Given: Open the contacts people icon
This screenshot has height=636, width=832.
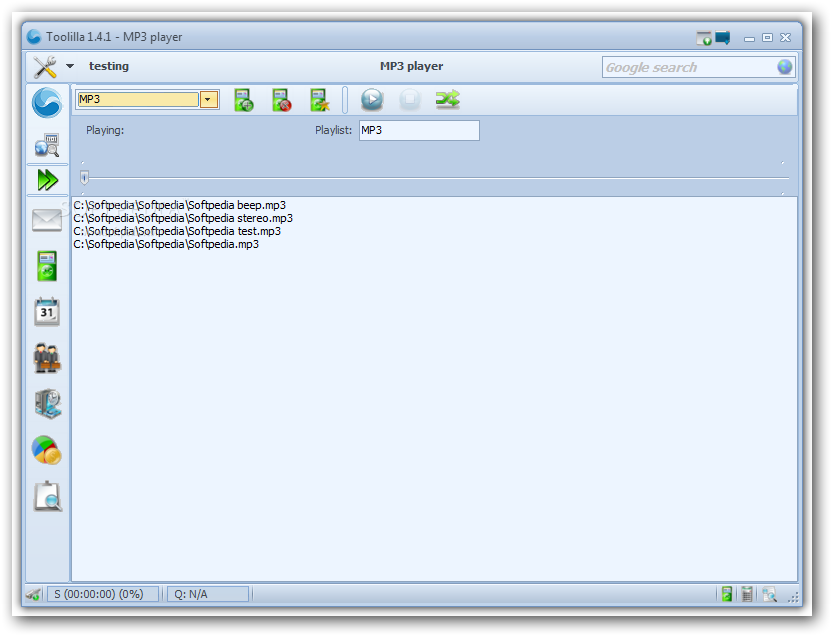Looking at the screenshot, I should (x=47, y=358).
